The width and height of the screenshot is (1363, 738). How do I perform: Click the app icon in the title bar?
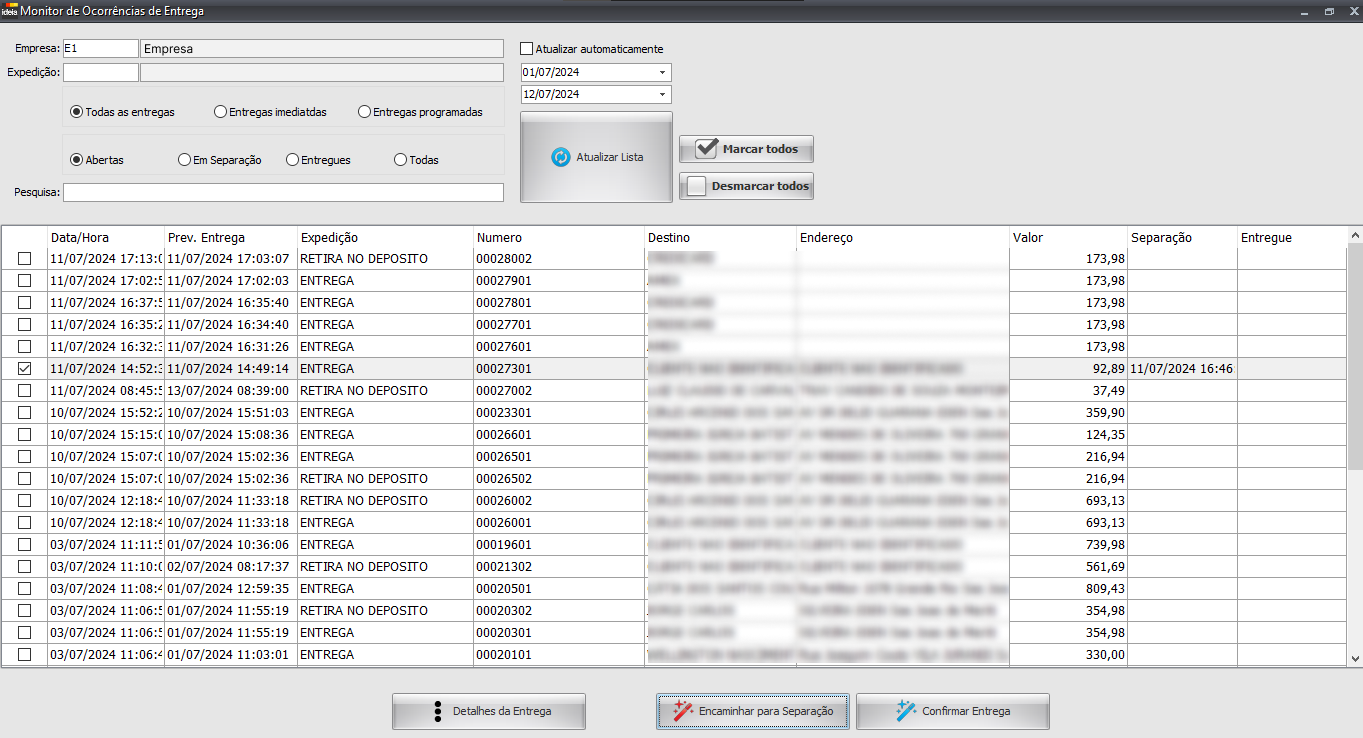pos(9,11)
